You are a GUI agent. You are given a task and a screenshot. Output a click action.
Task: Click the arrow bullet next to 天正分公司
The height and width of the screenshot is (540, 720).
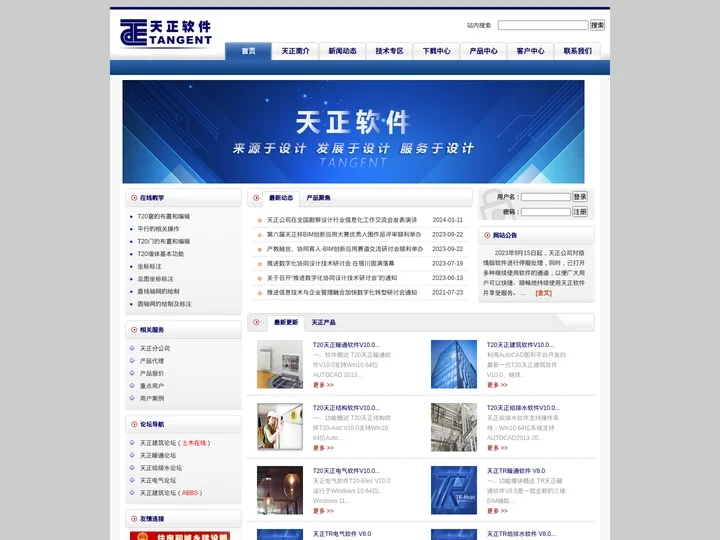(132, 348)
